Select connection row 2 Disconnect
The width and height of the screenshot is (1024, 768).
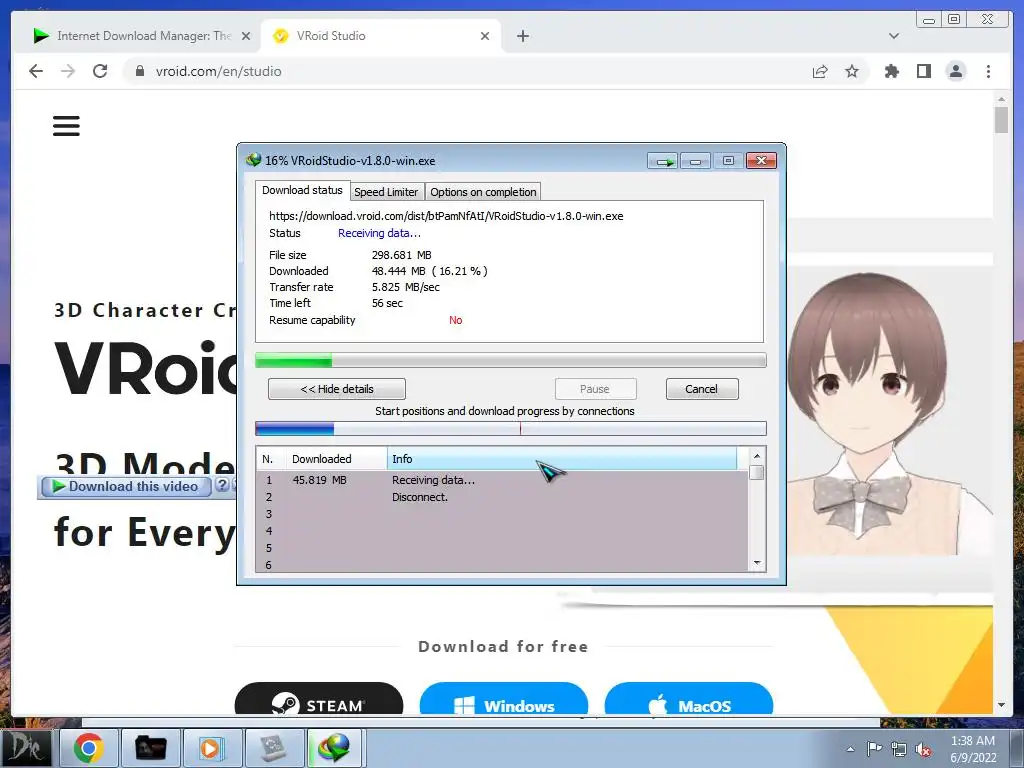(x=502, y=497)
